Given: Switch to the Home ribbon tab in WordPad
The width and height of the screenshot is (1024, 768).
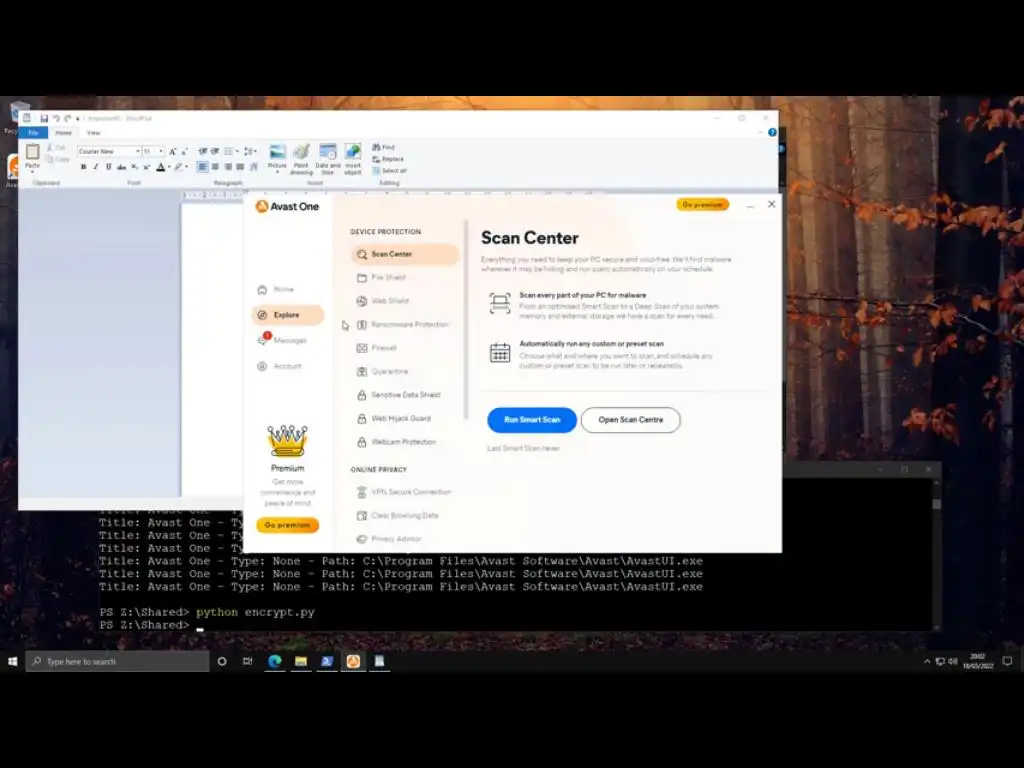Looking at the screenshot, I should (63, 133).
